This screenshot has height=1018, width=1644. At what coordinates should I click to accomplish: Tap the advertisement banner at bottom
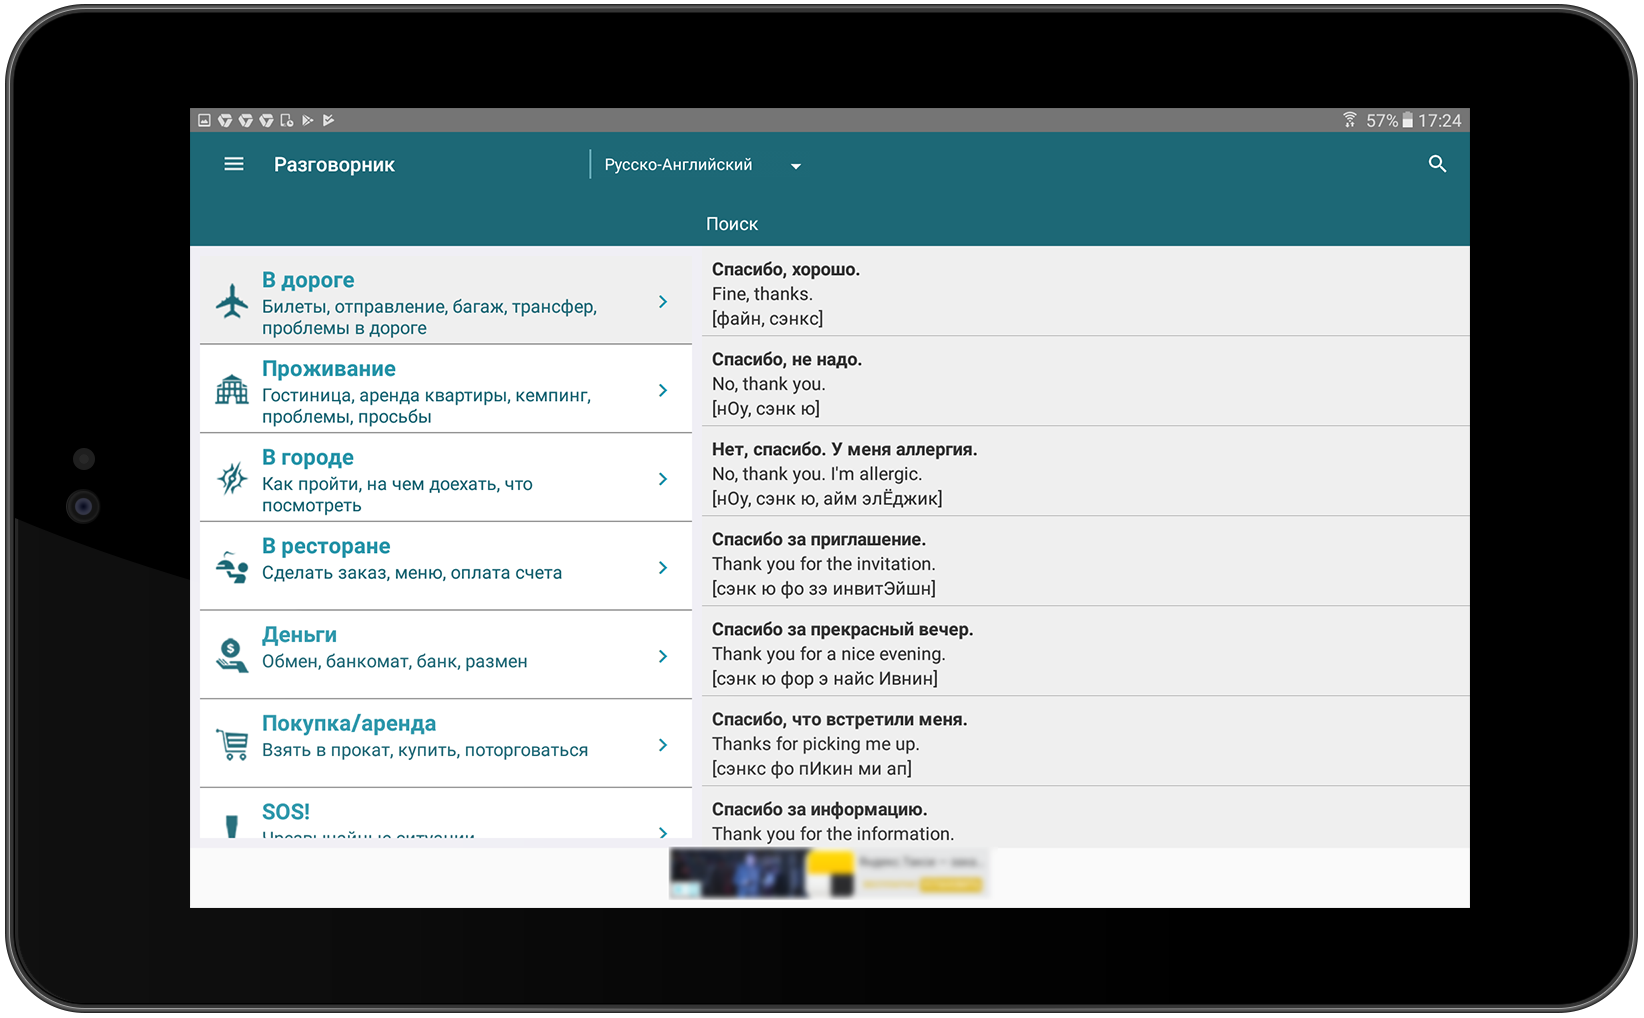click(829, 874)
